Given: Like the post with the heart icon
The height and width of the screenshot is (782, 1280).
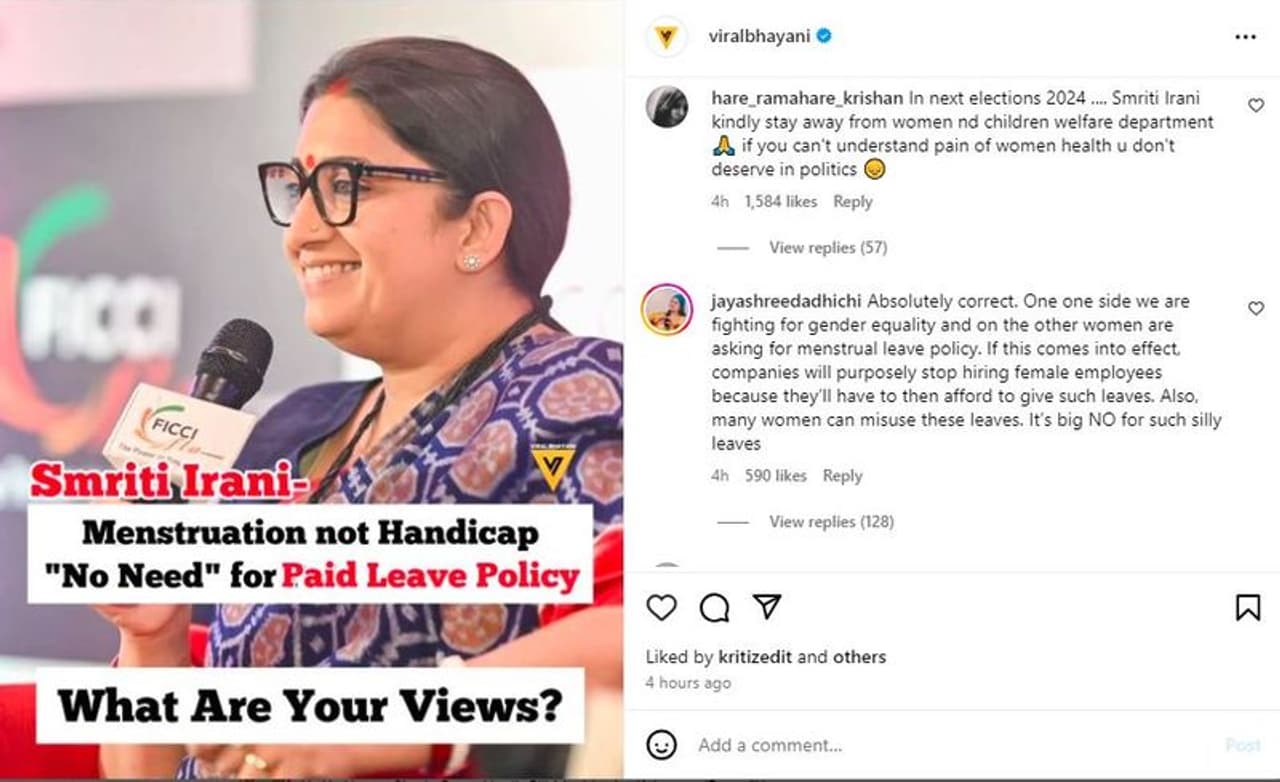Looking at the screenshot, I should (661, 607).
